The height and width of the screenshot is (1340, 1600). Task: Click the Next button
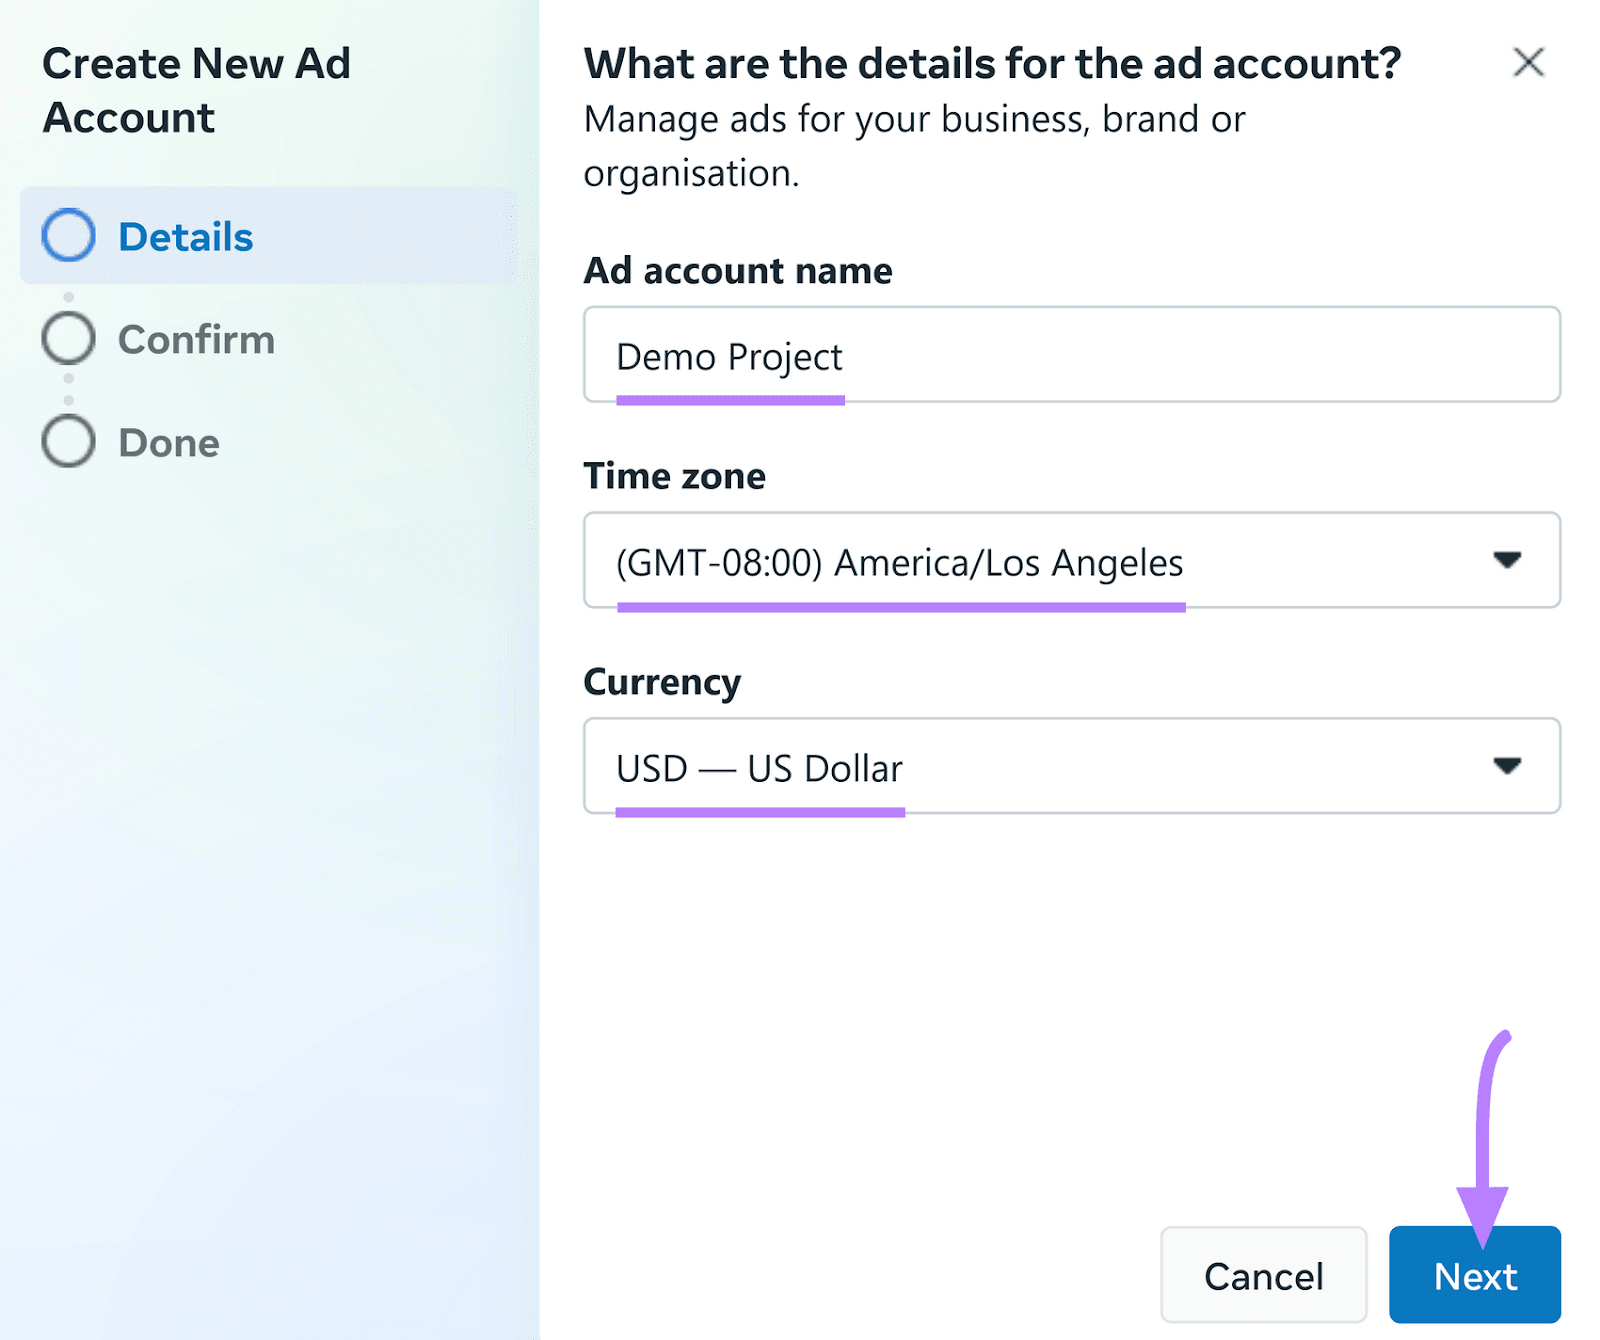point(1474,1275)
